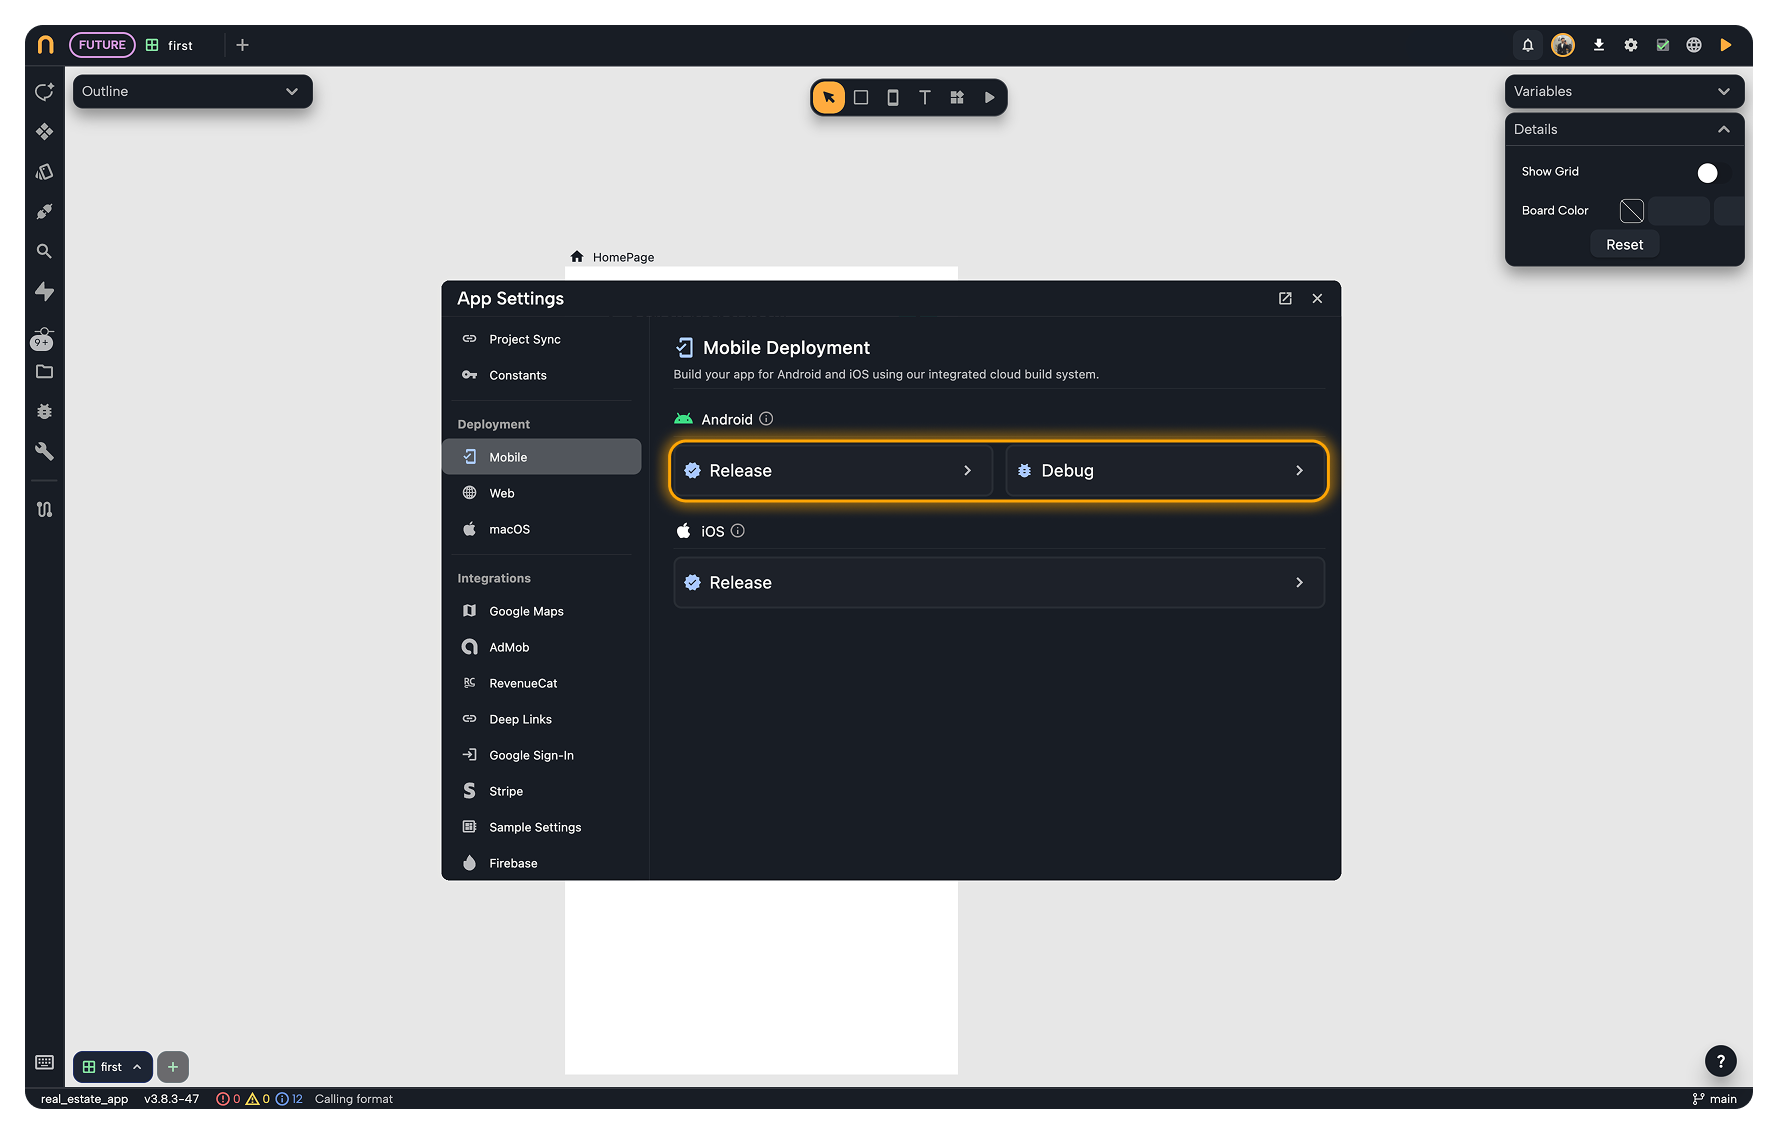
Task: Select the Text tool in toolbar
Action: tap(925, 97)
